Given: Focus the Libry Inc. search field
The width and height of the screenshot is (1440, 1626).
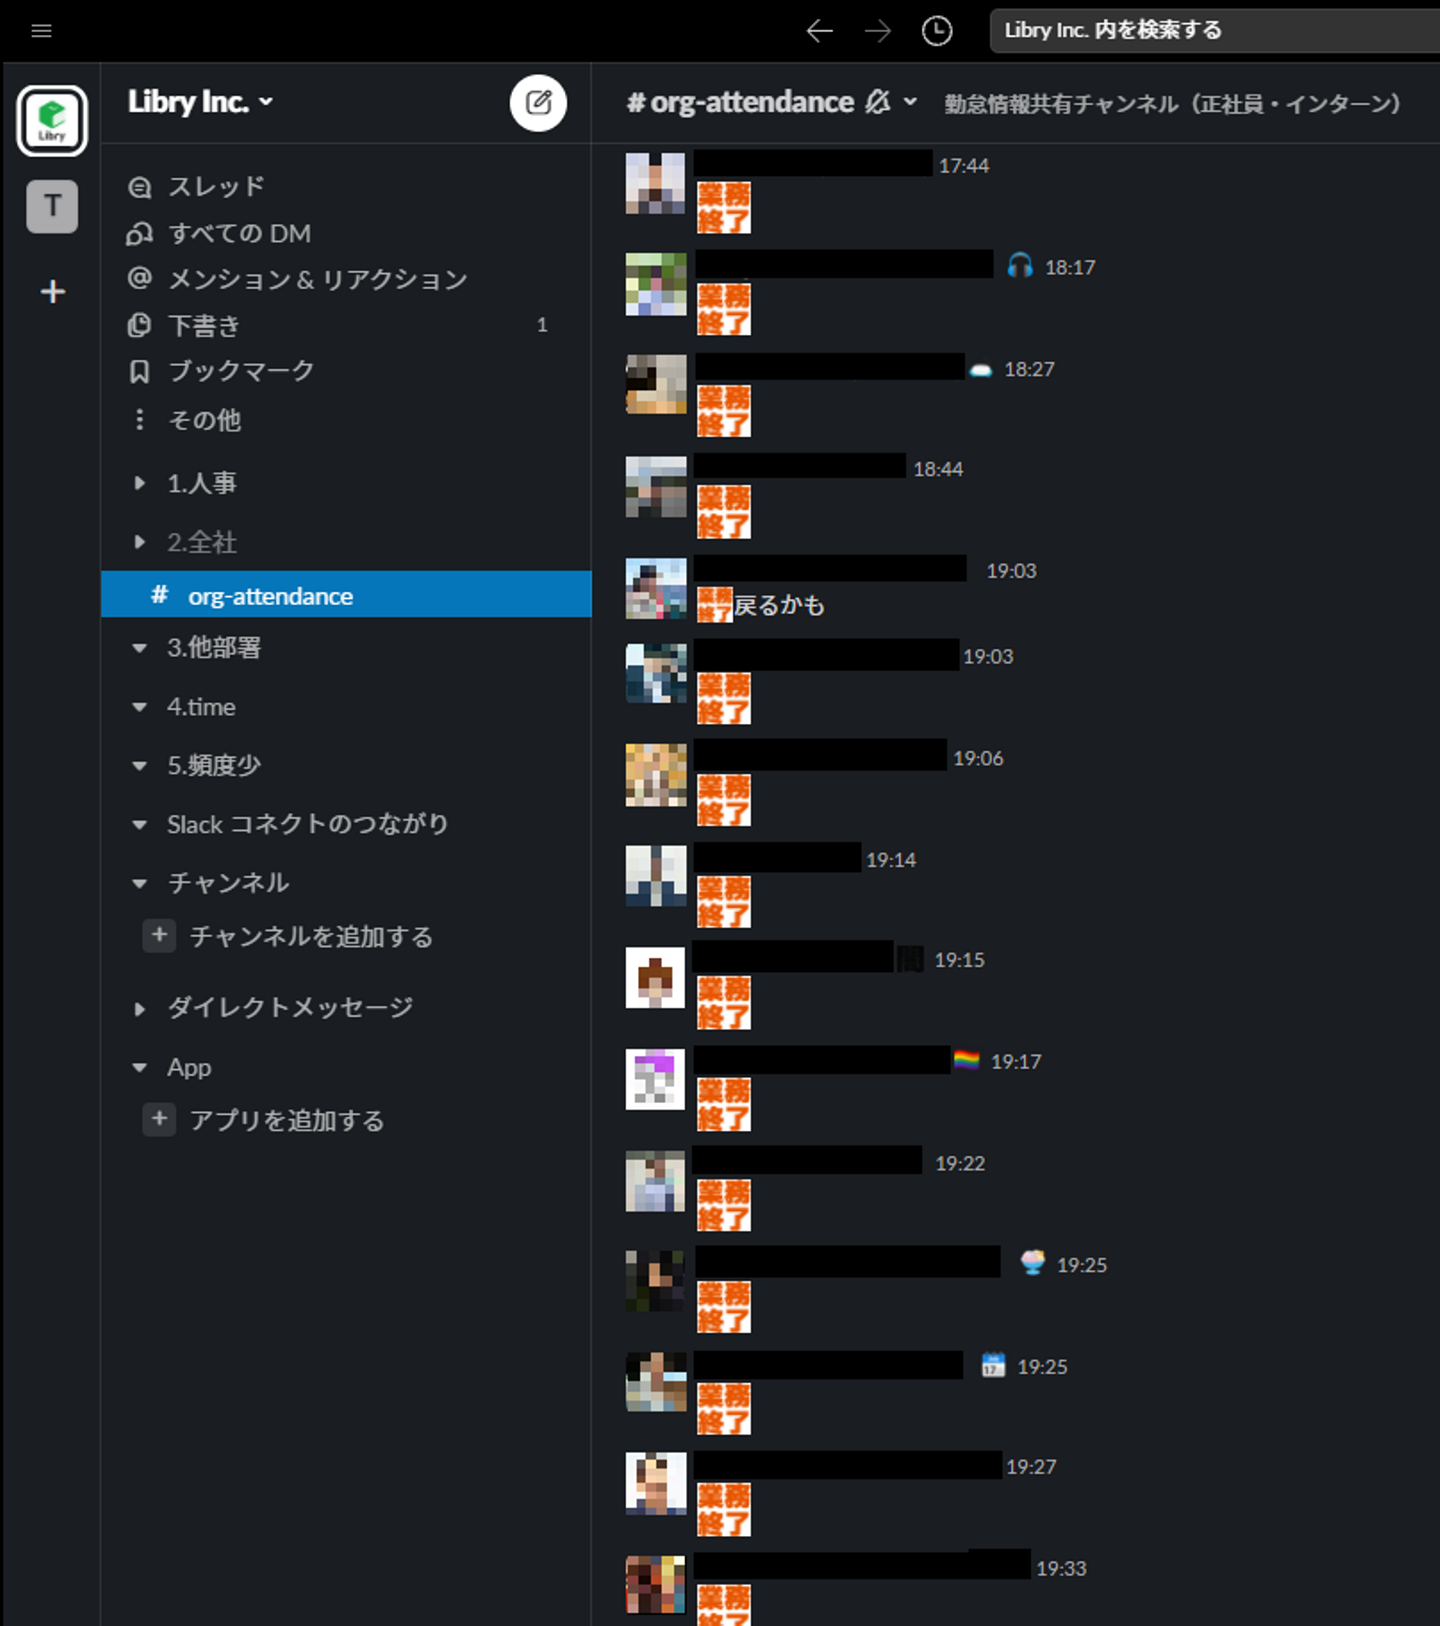Looking at the screenshot, I should tap(1214, 31).
